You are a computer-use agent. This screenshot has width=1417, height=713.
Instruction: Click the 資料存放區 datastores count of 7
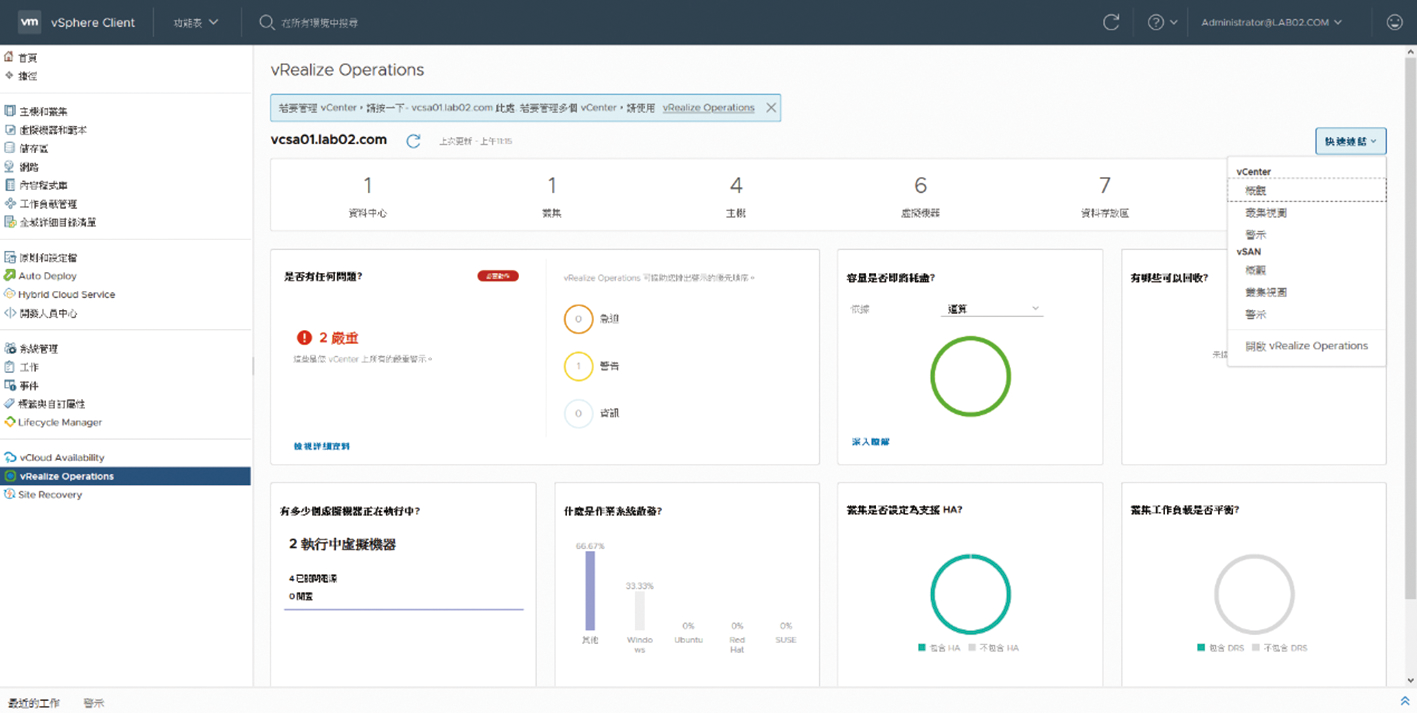pos(1104,186)
